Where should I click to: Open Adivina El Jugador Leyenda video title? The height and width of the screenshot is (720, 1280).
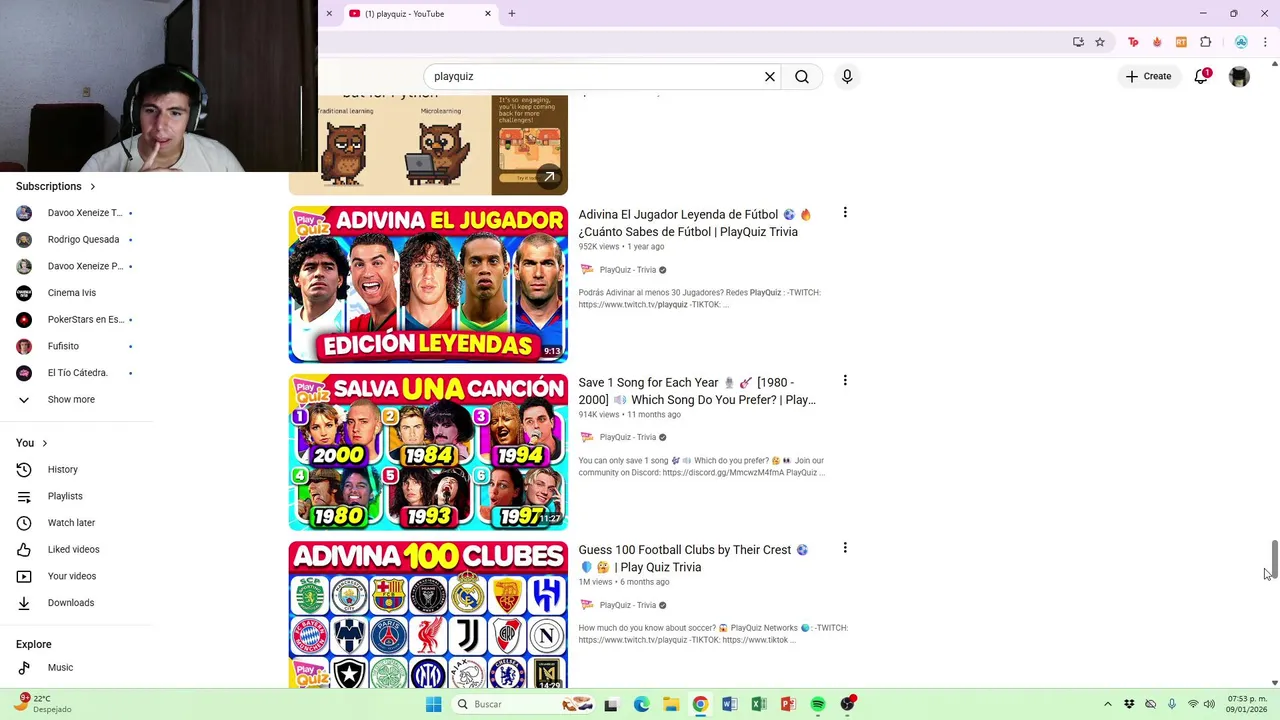tap(696, 223)
